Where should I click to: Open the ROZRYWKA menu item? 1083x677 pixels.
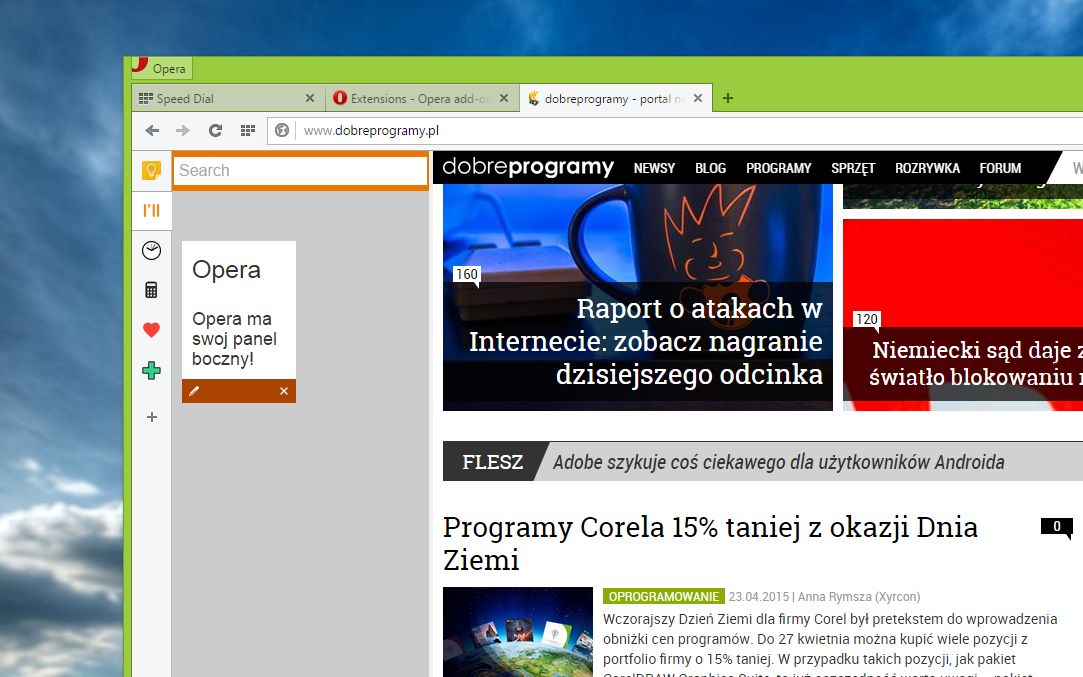927,168
